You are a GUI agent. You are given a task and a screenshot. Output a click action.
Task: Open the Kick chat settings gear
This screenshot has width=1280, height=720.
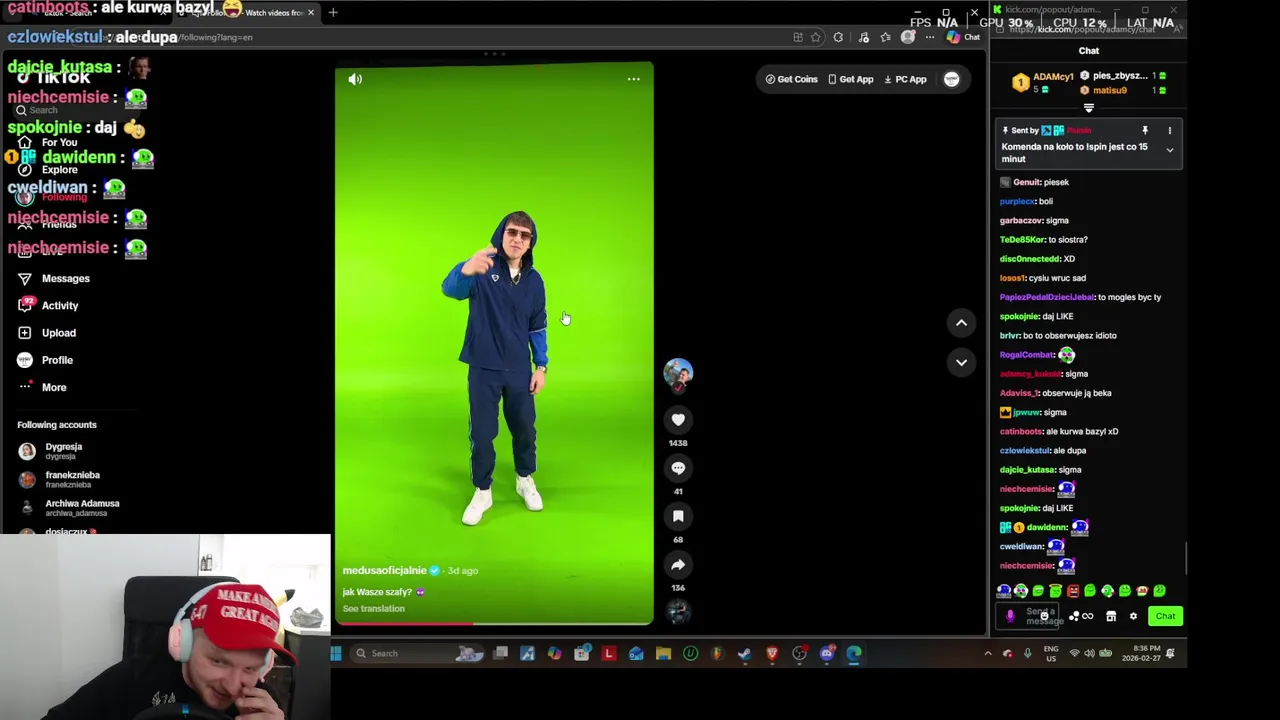[x=1133, y=616]
